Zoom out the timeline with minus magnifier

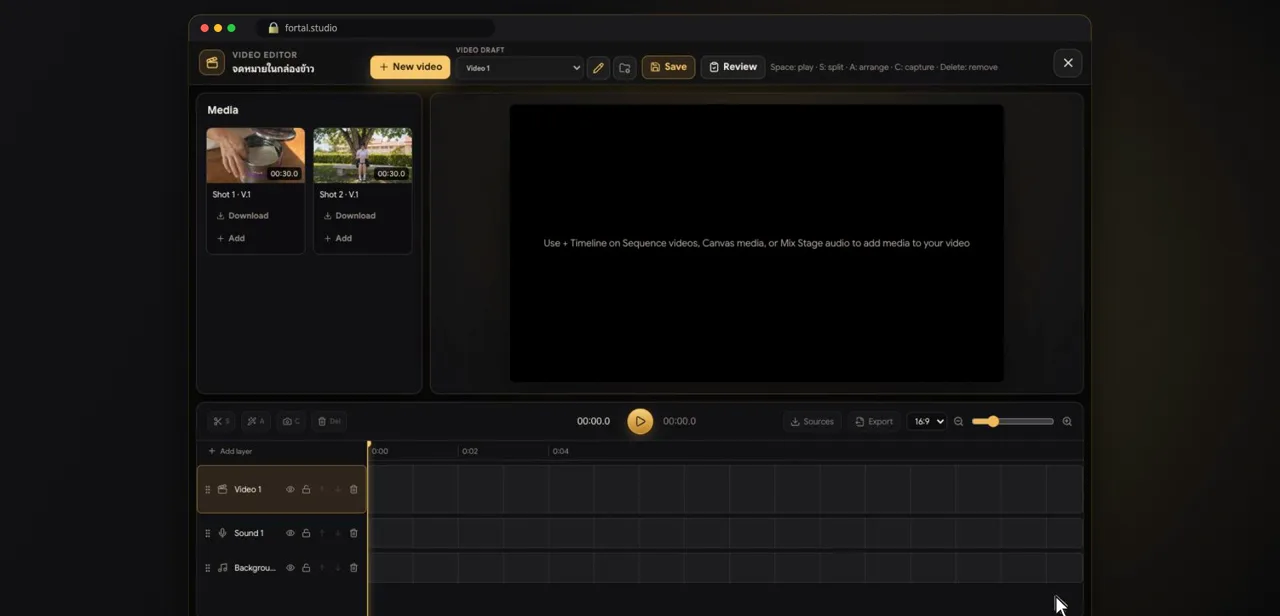tap(958, 421)
